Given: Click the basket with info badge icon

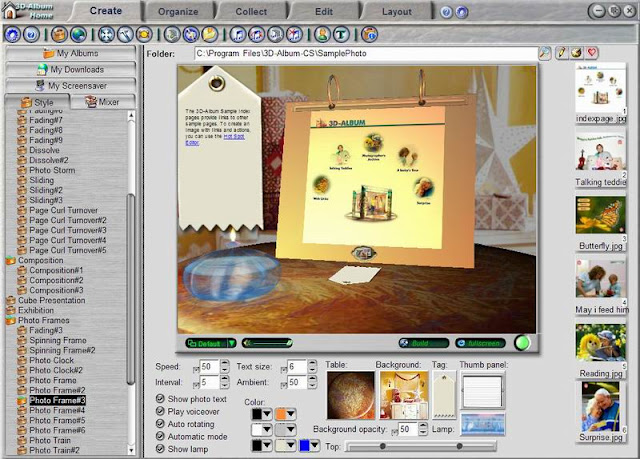Looking at the screenshot, I should pos(369,34).
